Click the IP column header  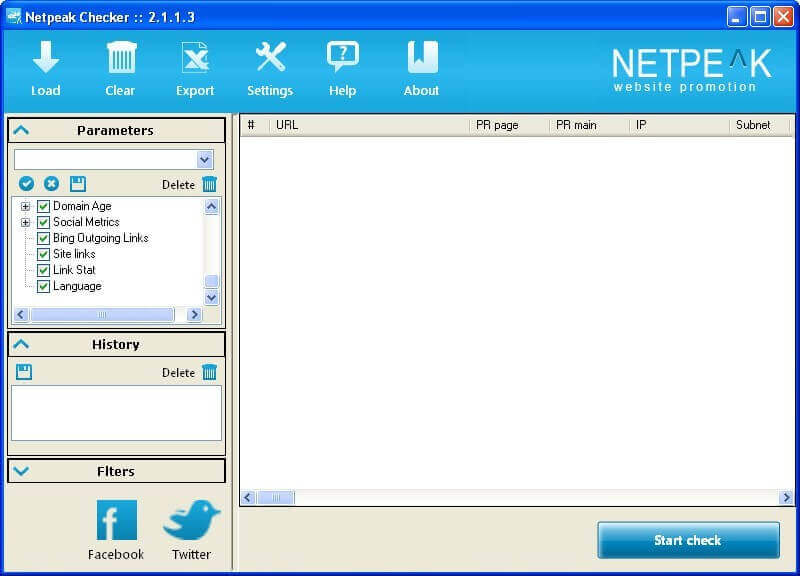coord(641,125)
